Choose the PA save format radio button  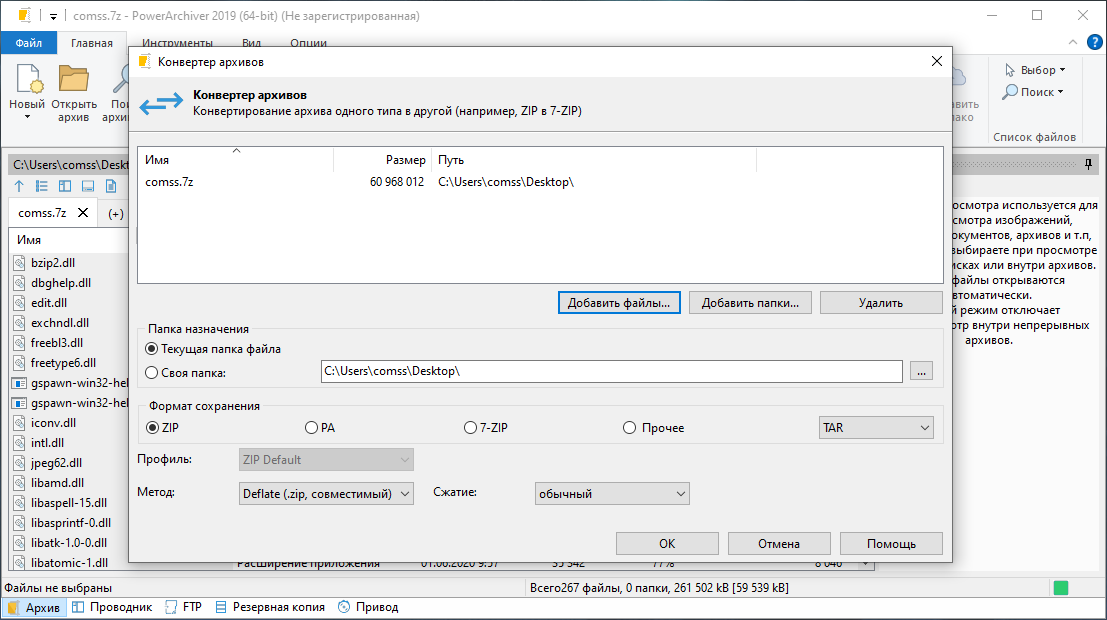coord(311,428)
